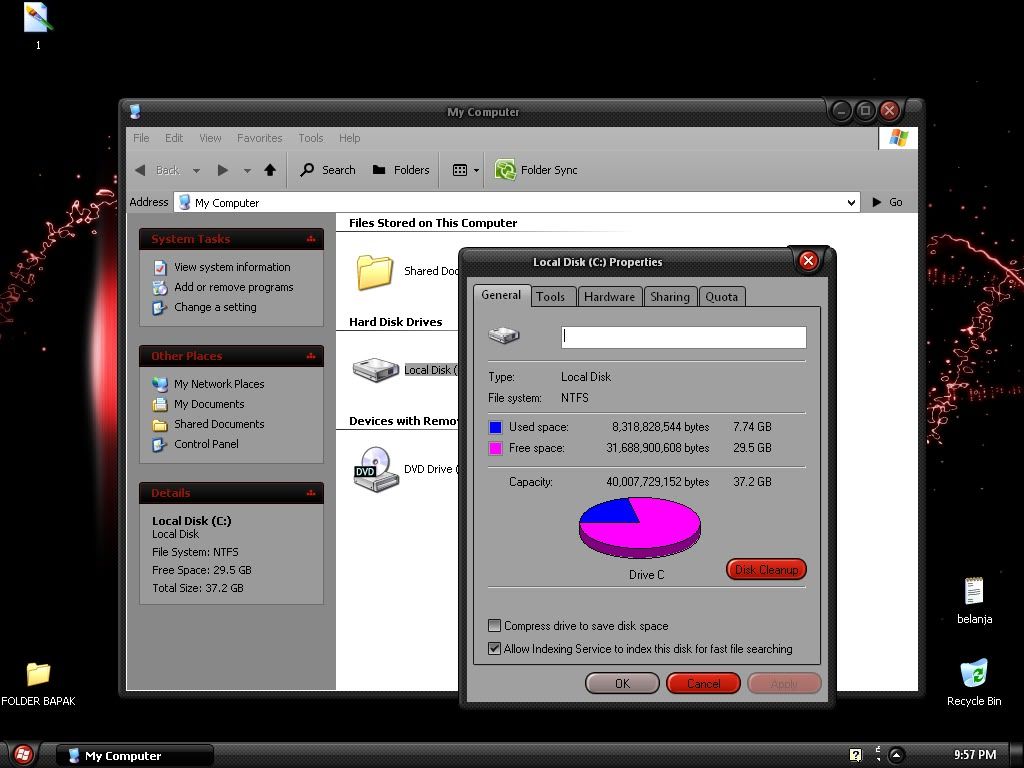The width and height of the screenshot is (1024, 768).
Task: Collapse the Details panel
Action: (311, 494)
